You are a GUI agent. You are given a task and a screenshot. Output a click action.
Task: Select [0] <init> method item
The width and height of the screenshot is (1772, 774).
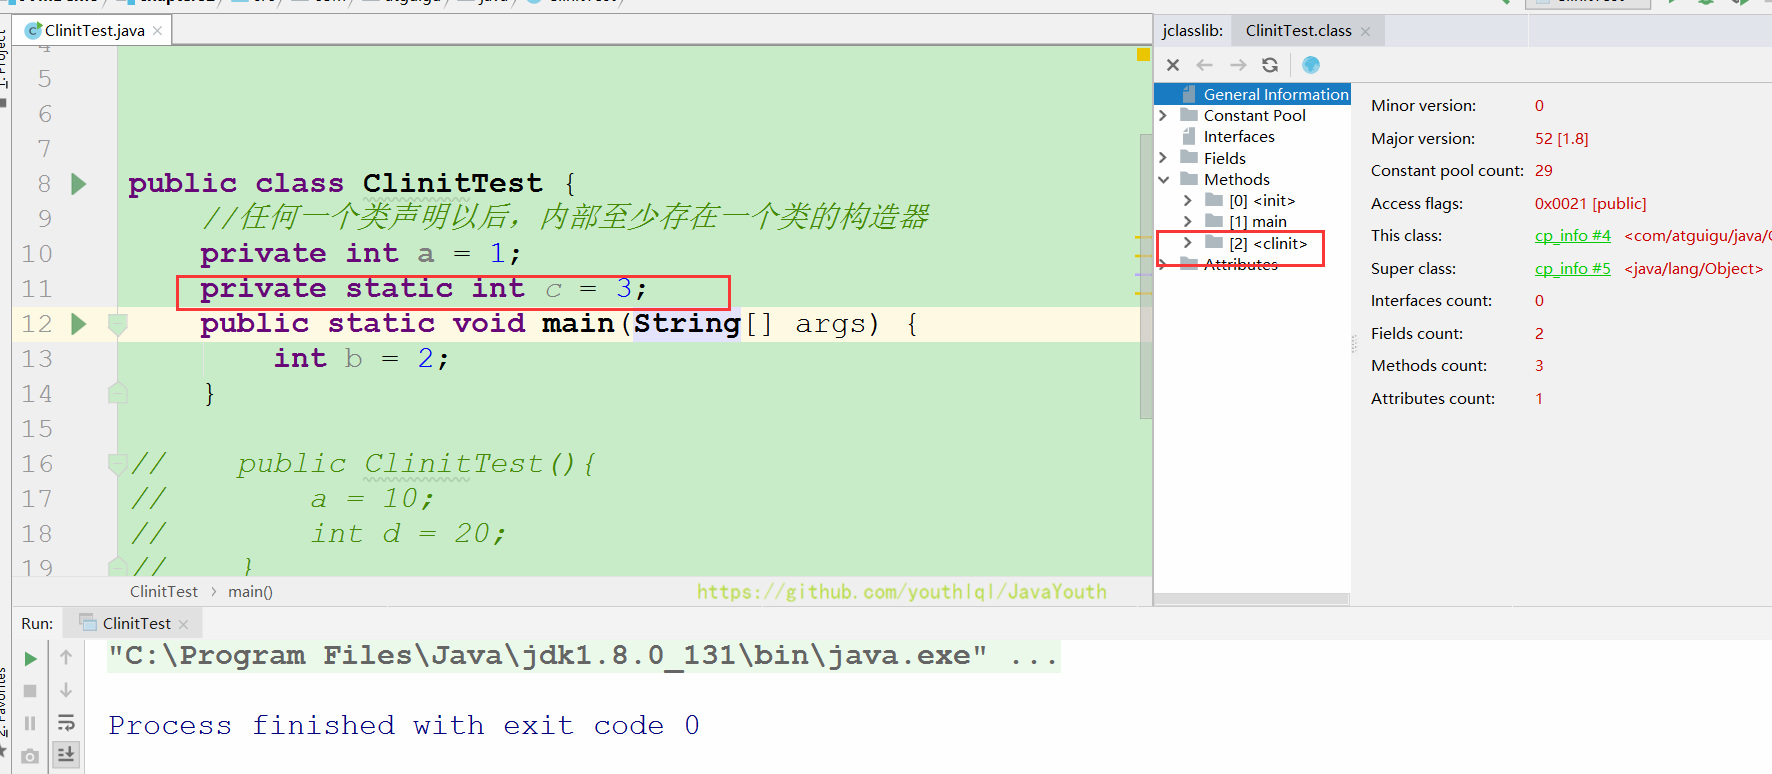1262,201
